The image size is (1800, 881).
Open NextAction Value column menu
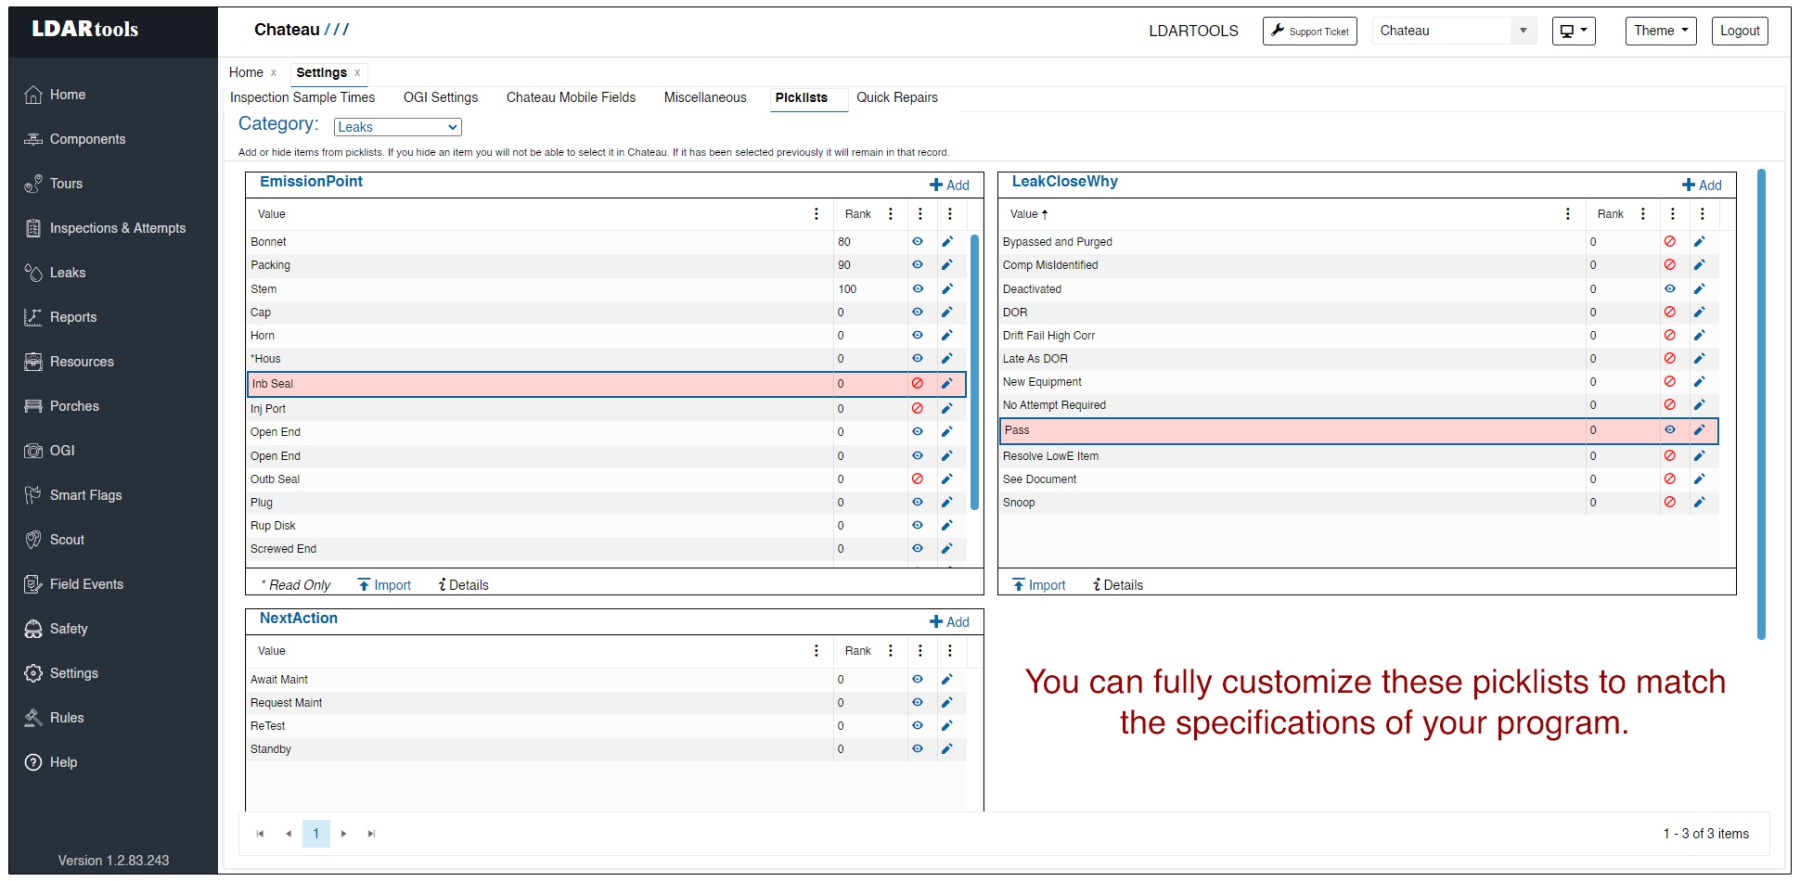816,651
